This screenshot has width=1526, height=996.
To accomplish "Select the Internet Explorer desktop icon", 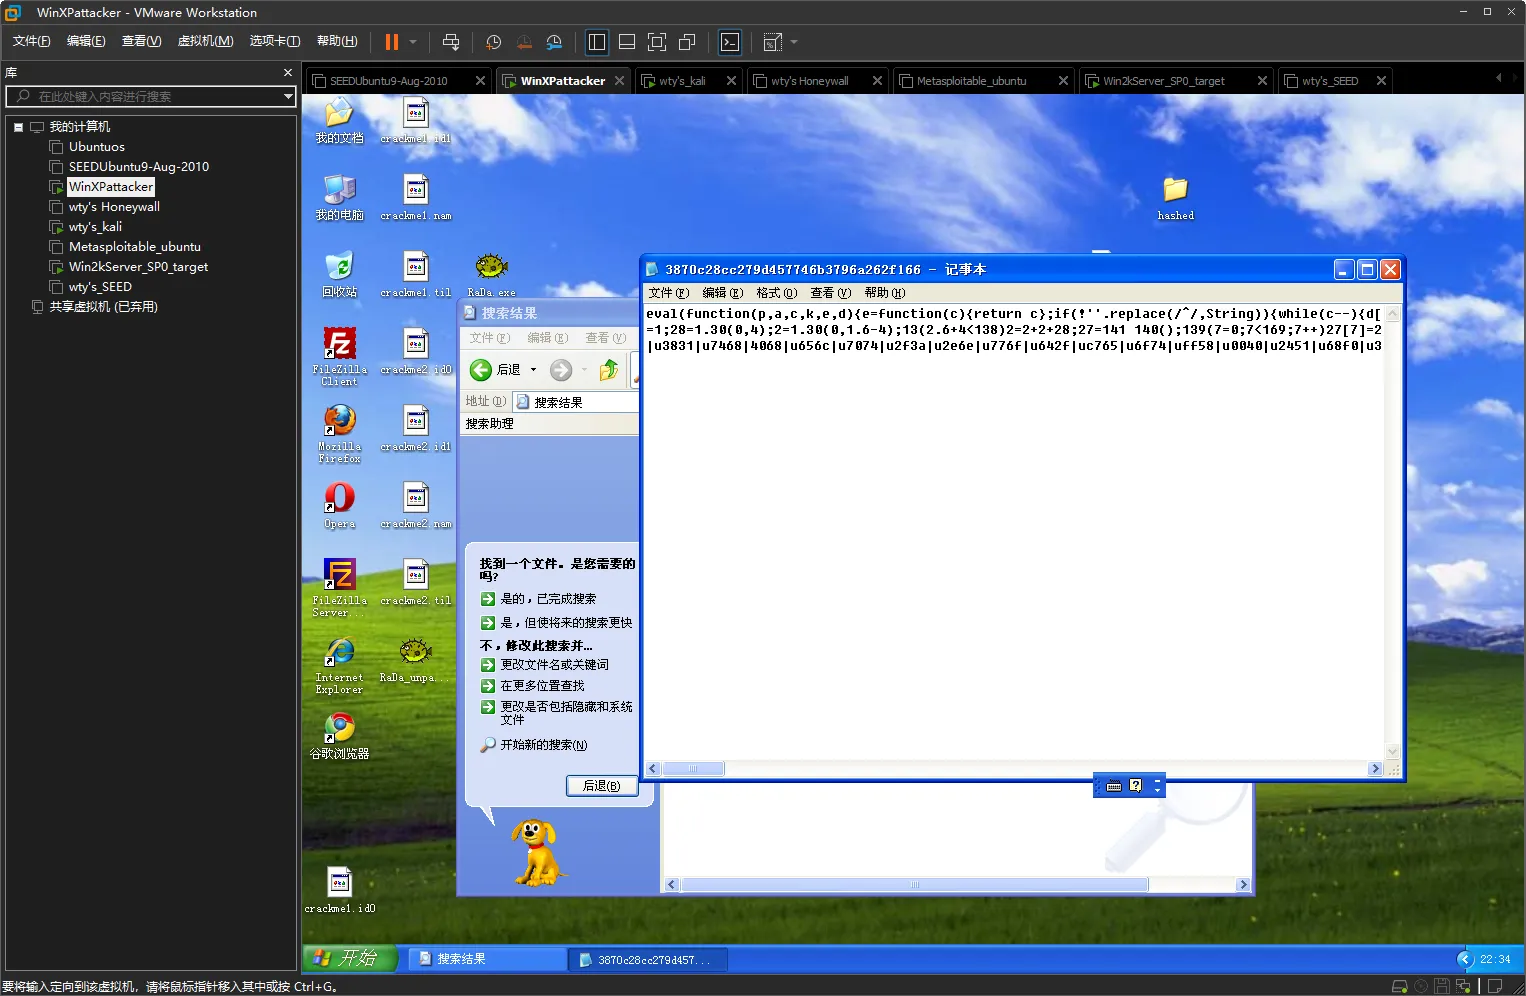I will coord(339,665).
